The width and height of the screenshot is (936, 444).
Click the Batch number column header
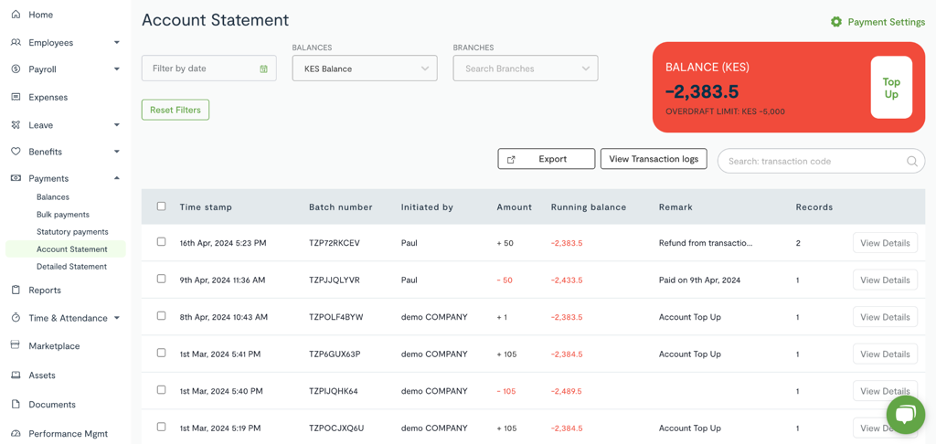click(340, 207)
